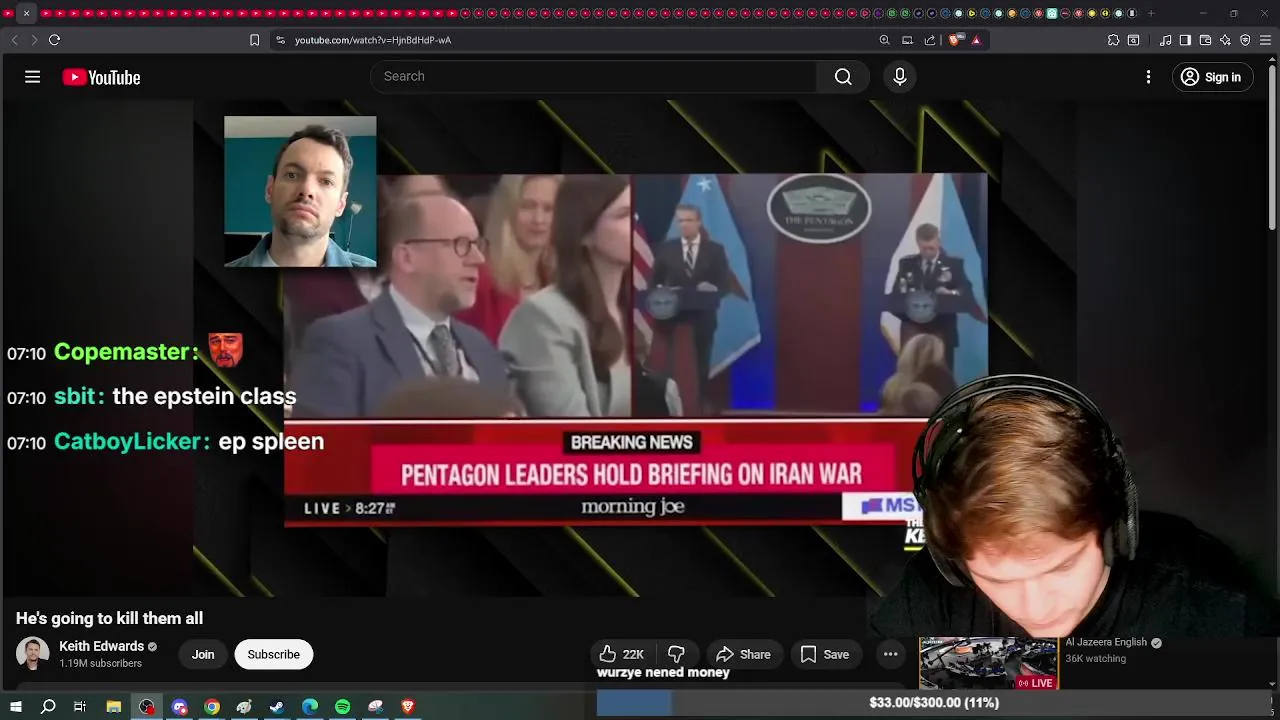The height and width of the screenshot is (720, 1280).
Task: Open browser extensions puzzle icon
Action: 1113,40
